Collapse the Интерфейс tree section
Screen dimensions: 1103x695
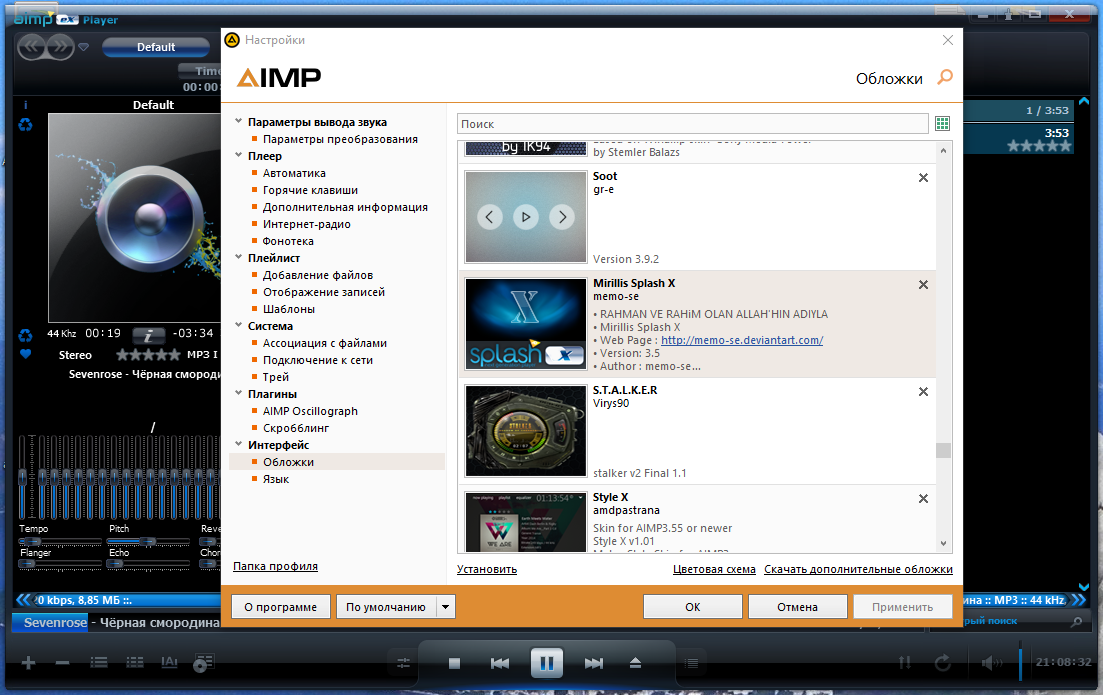[x=238, y=444]
